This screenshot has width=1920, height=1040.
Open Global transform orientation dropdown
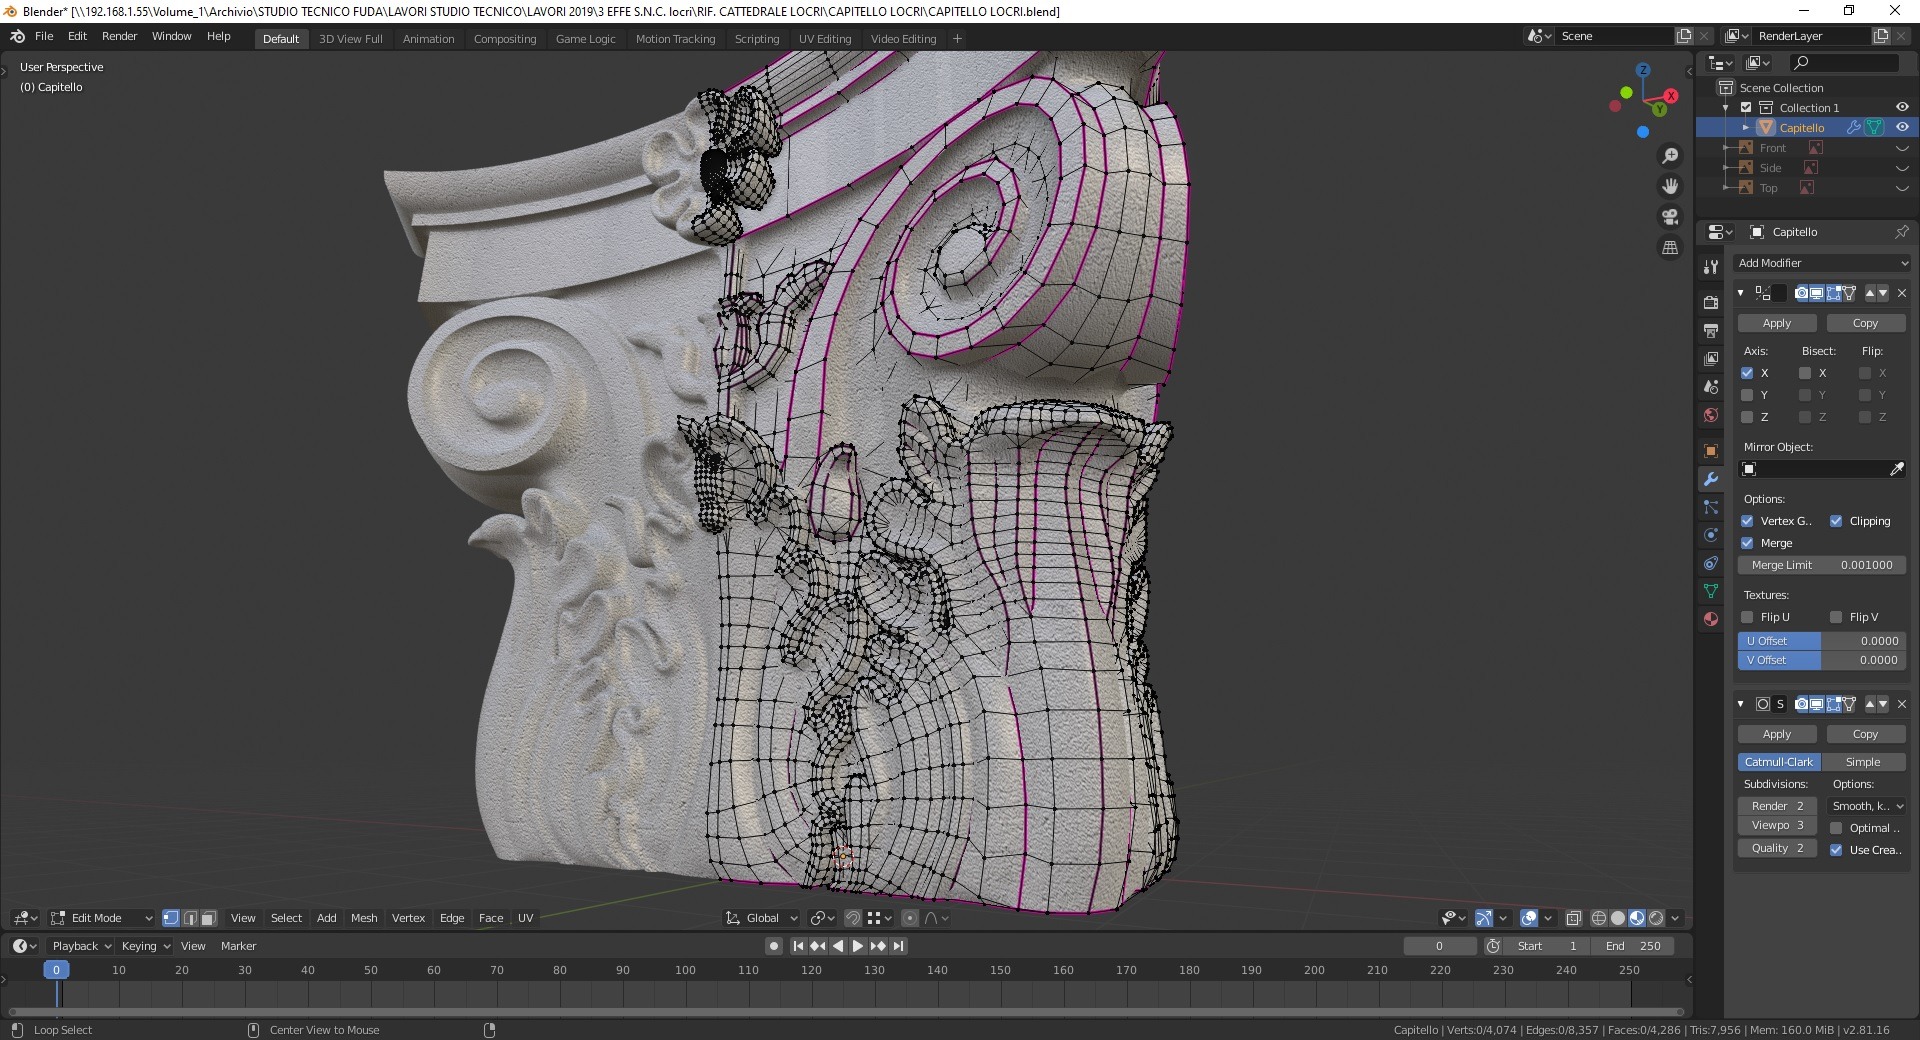762,918
